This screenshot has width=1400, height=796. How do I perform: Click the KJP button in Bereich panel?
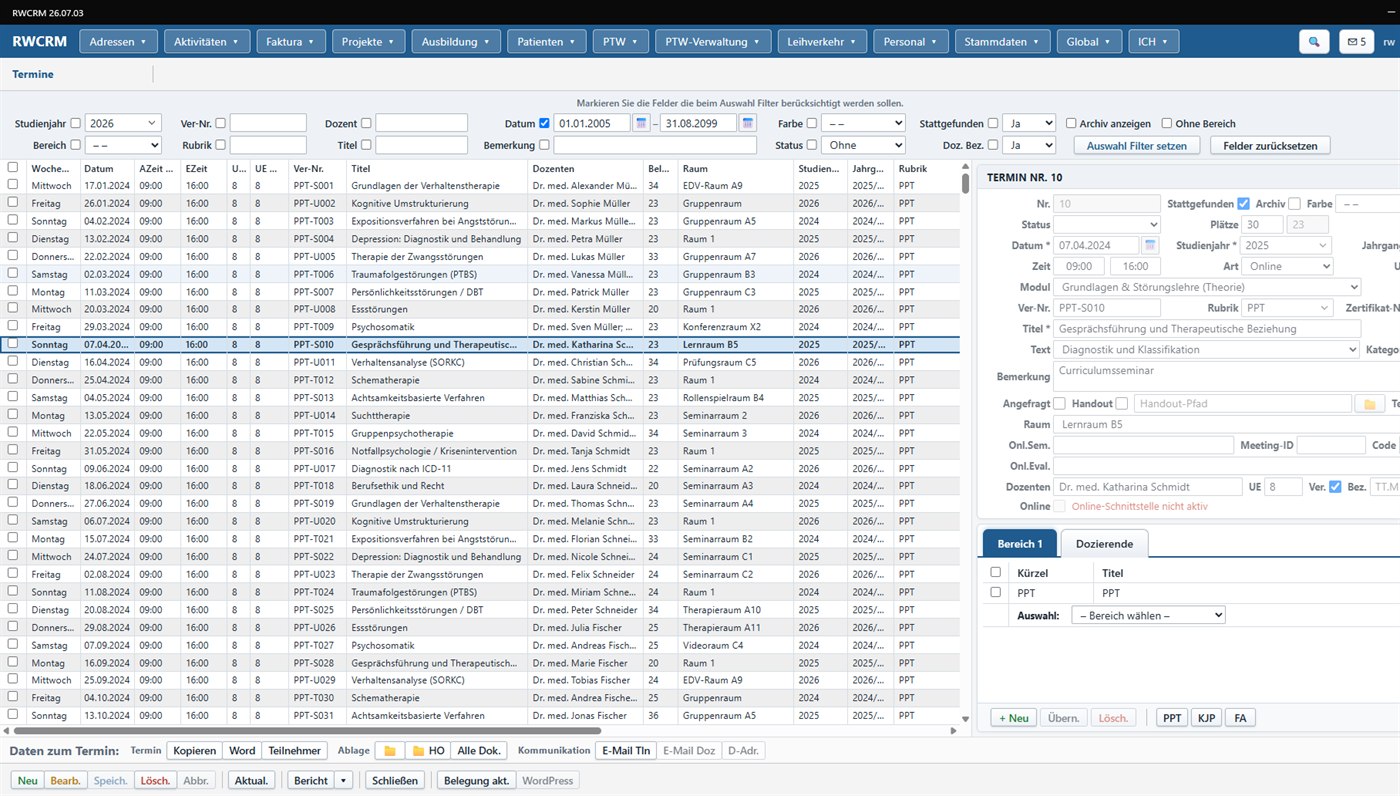(x=1205, y=718)
